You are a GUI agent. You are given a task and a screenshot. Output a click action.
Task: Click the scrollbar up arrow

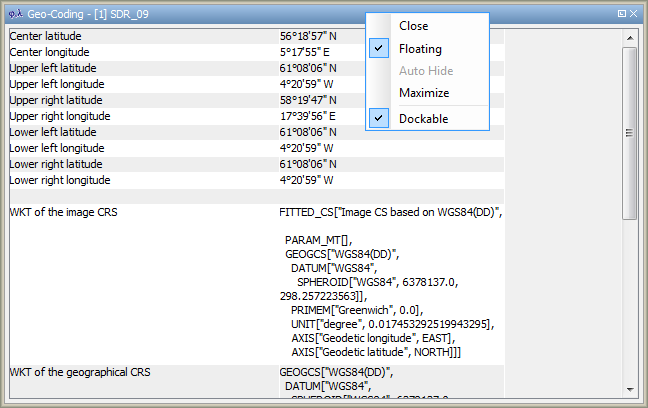[630, 38]
